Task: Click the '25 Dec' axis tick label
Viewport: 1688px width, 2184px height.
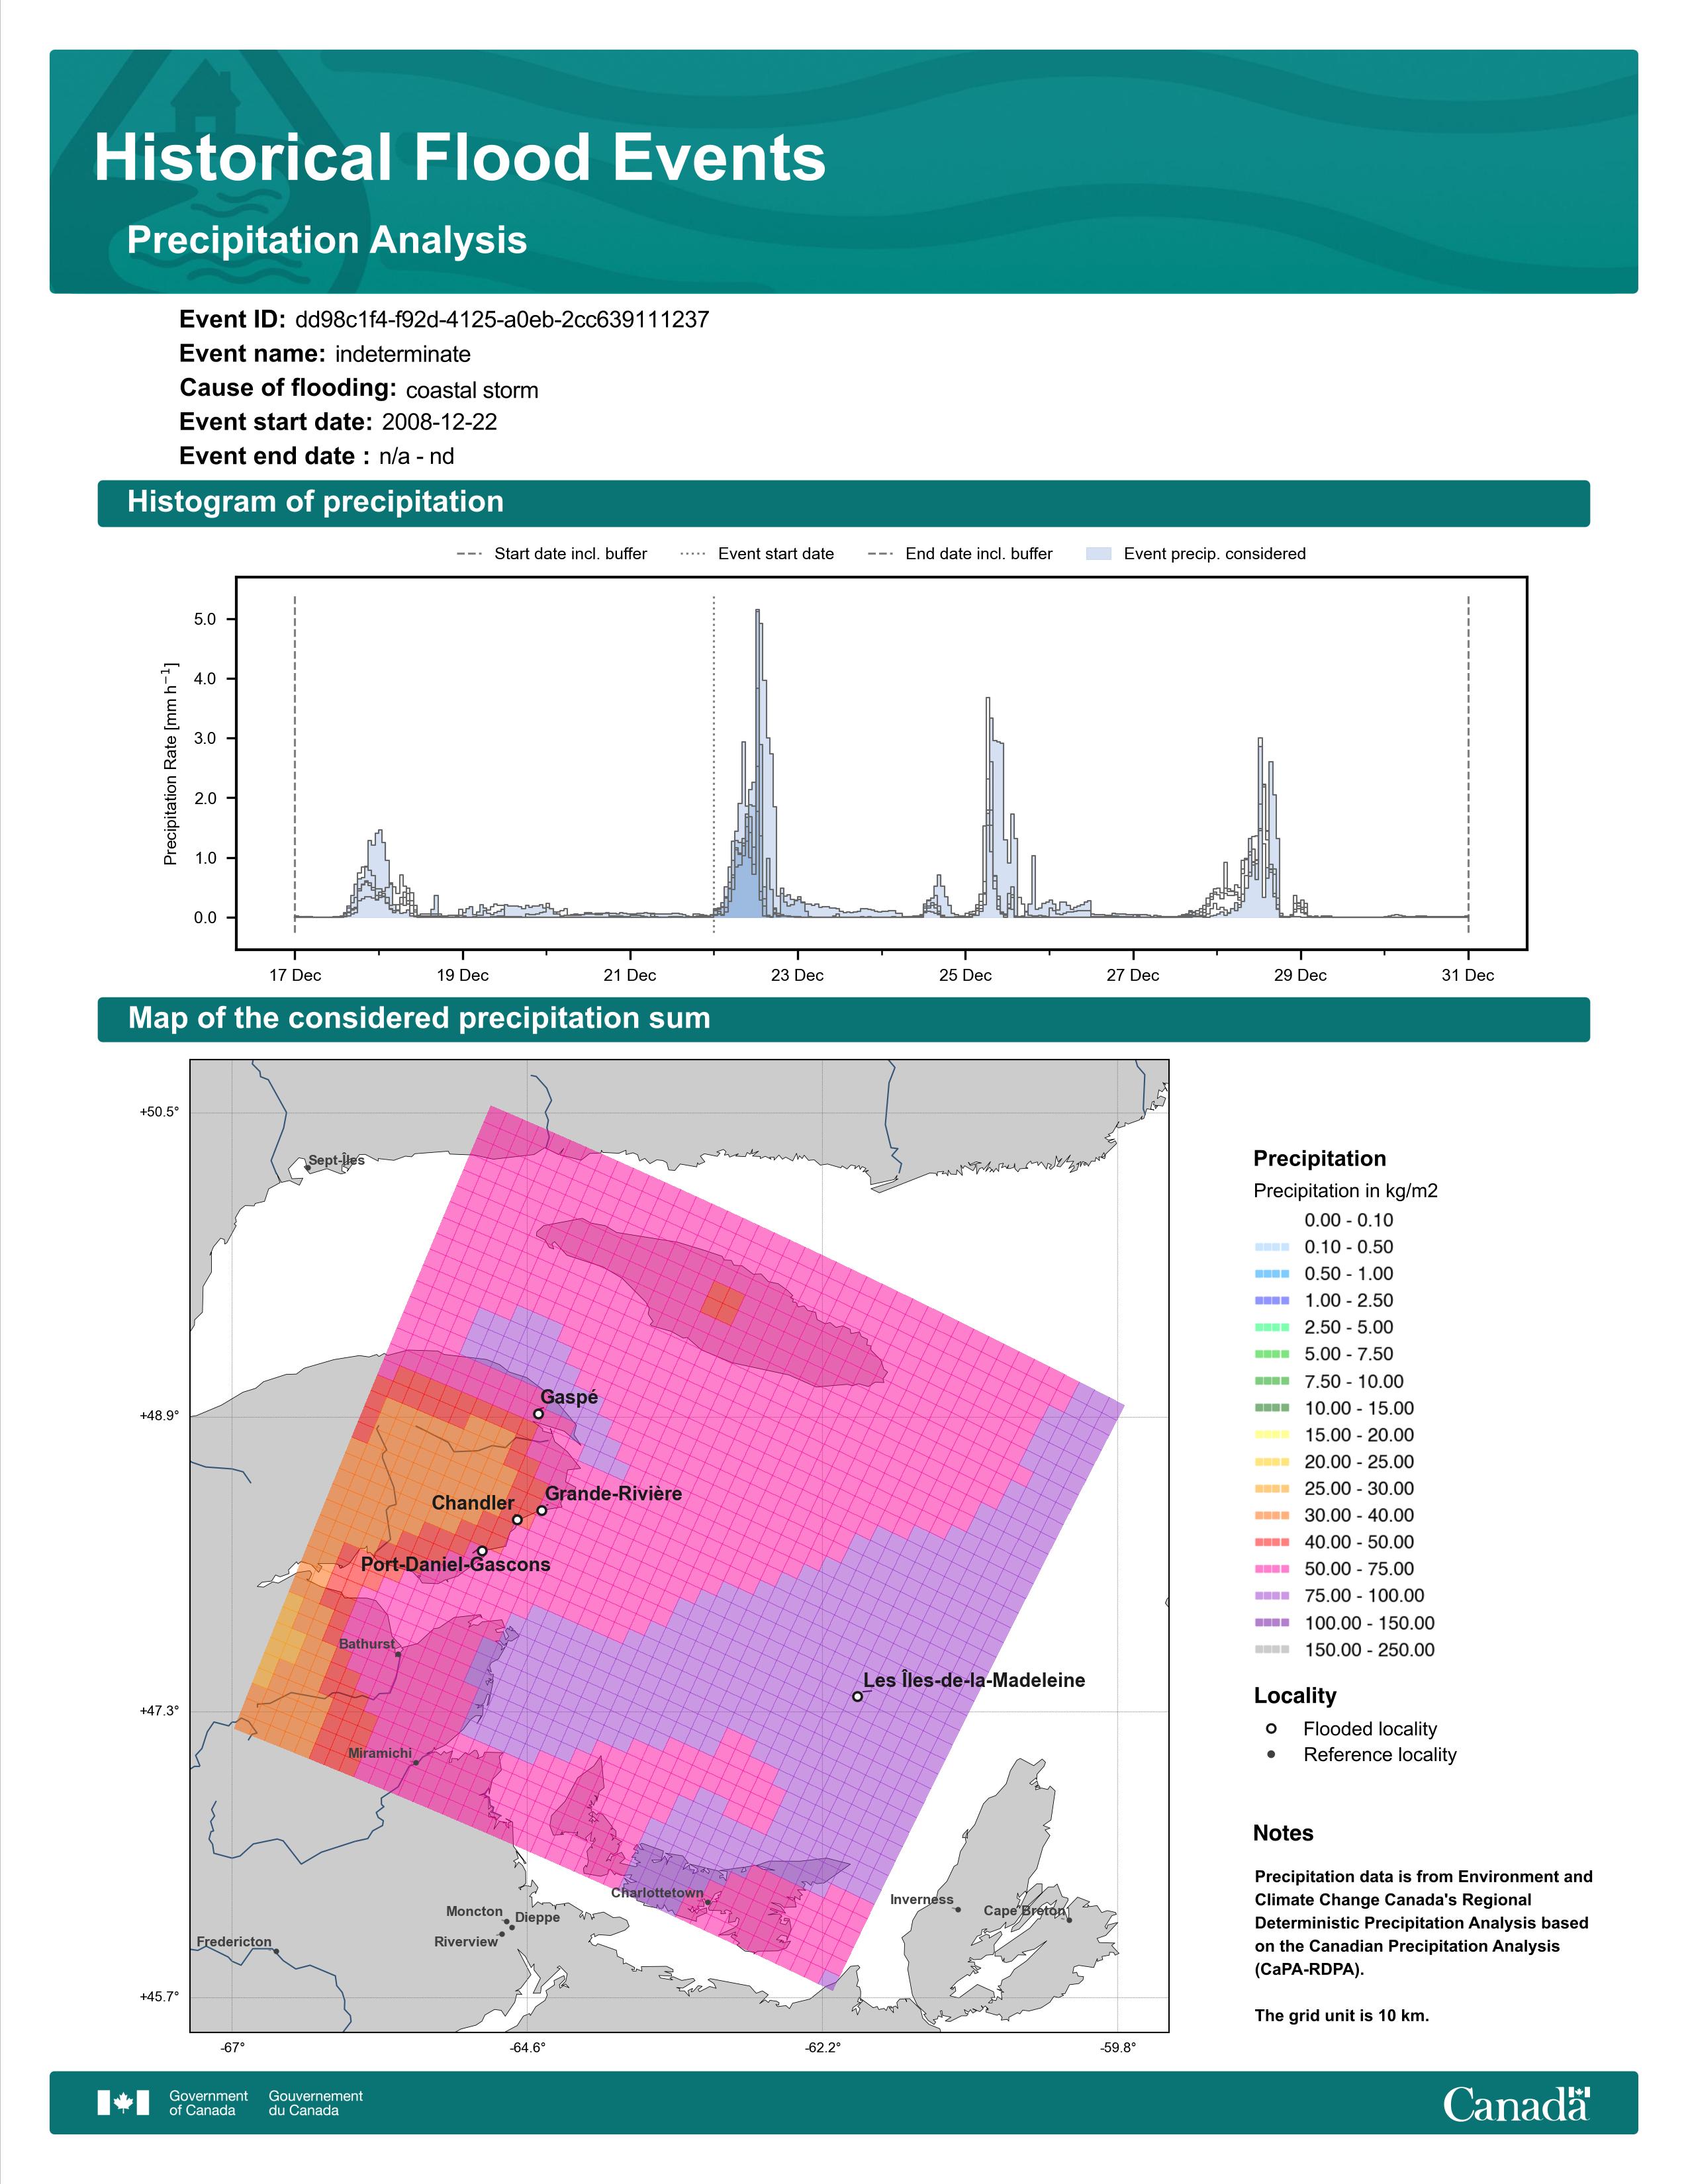Action: [965, 975]
